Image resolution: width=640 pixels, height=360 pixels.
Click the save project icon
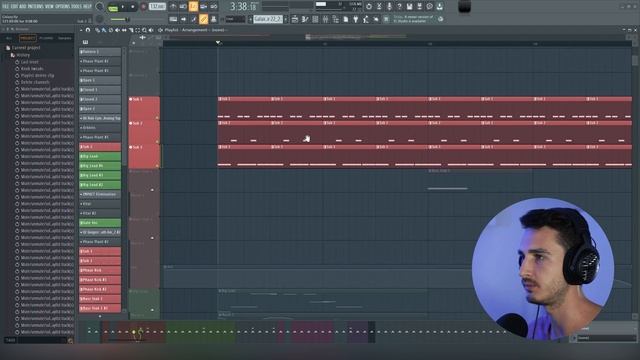[x=409, y=7]
